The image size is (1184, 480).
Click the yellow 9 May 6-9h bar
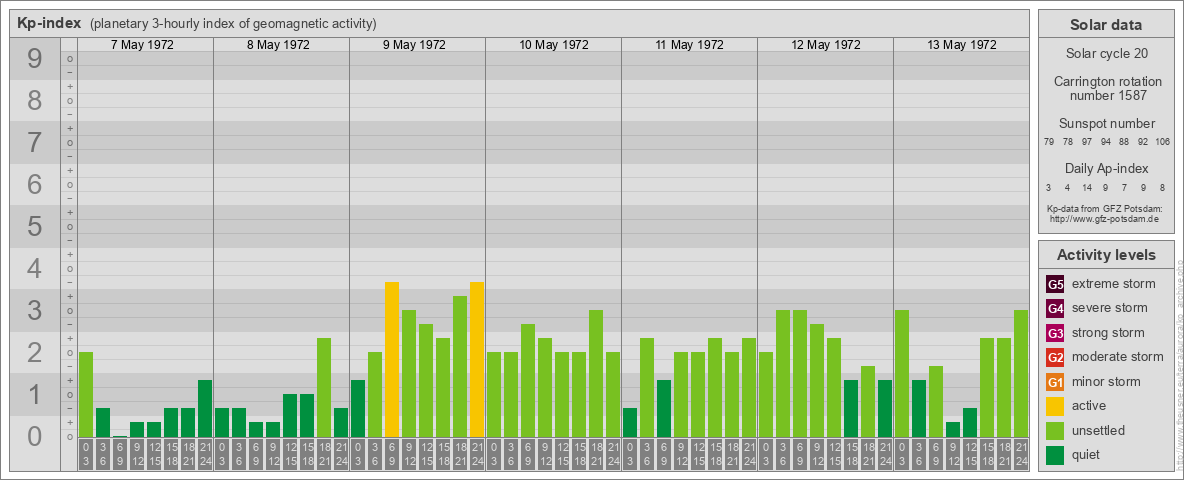392,360
